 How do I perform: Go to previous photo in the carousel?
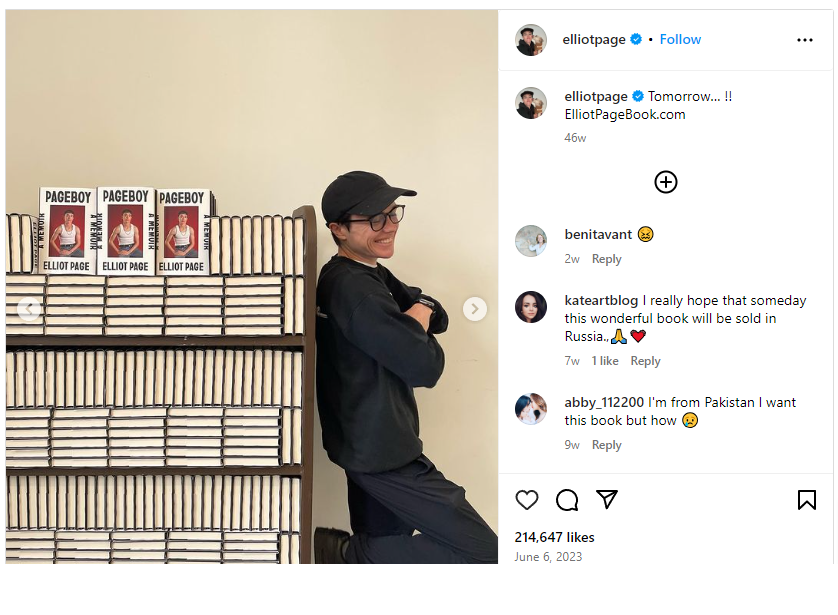[x=29, y=309]
